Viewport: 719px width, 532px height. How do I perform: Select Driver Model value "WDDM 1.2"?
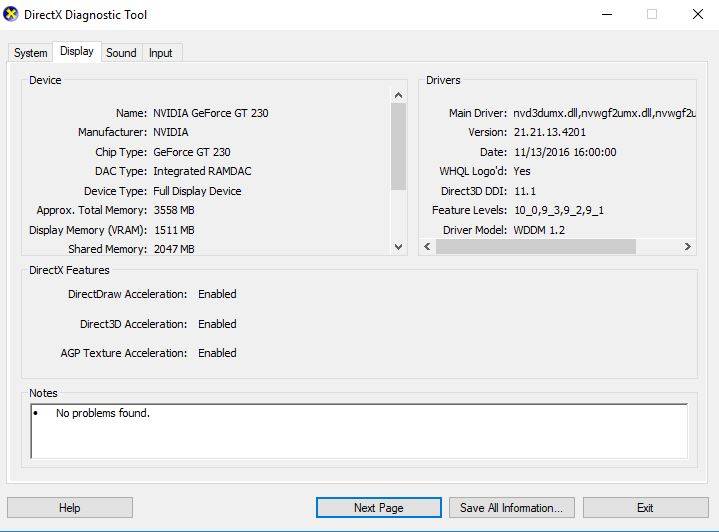[x=539, y=230]
